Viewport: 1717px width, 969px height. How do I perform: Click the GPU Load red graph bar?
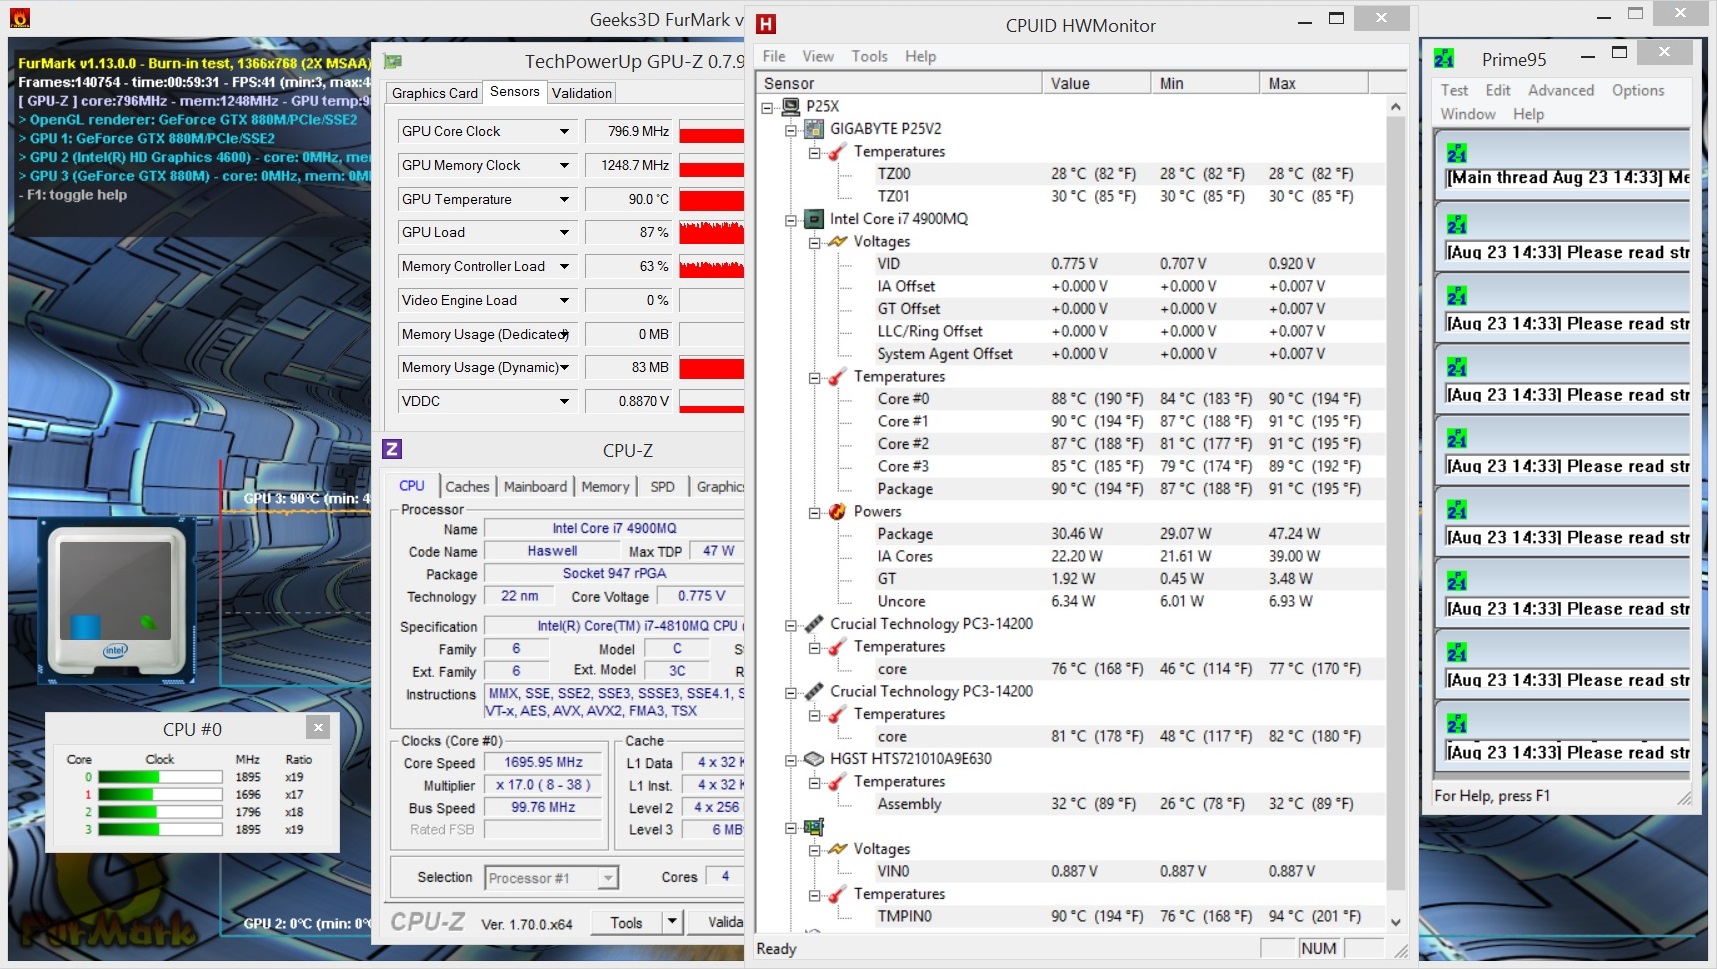pyautogui.click(x=711, y=232)
